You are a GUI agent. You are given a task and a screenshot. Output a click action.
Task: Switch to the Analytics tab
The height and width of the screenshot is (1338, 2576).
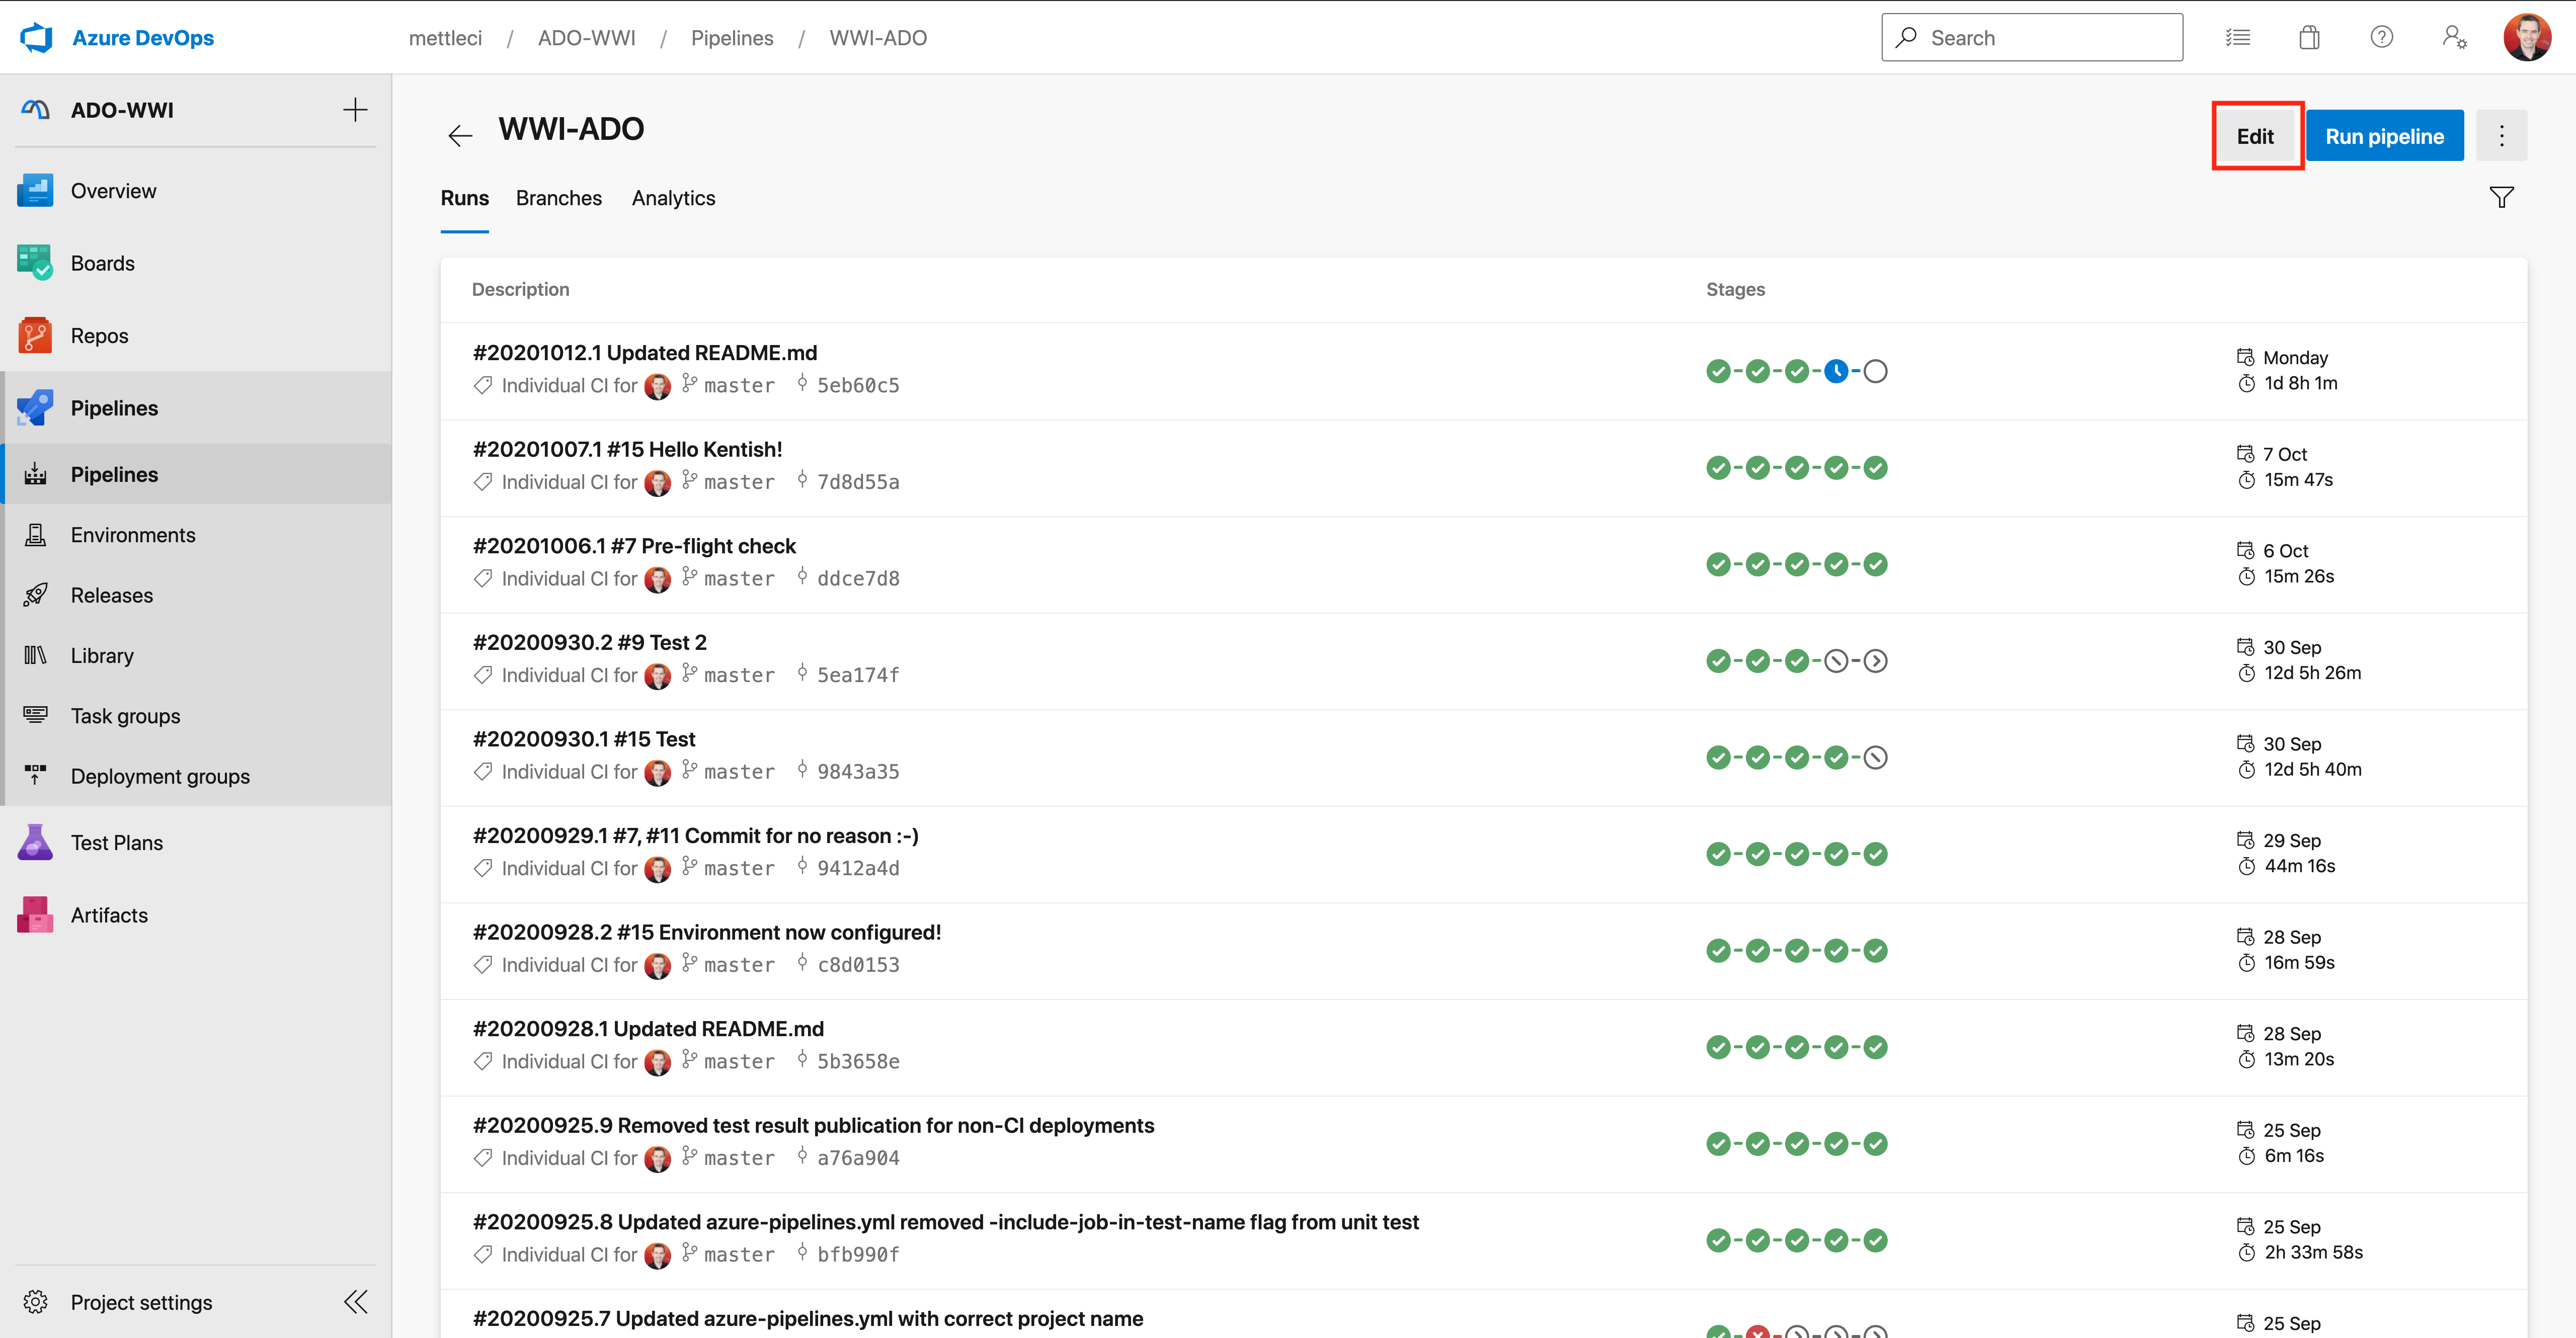click(x=673, y=198)
